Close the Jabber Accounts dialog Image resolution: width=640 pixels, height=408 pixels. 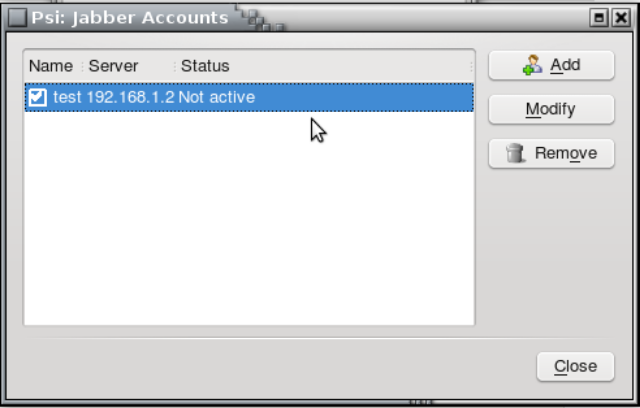click(575, 366)
